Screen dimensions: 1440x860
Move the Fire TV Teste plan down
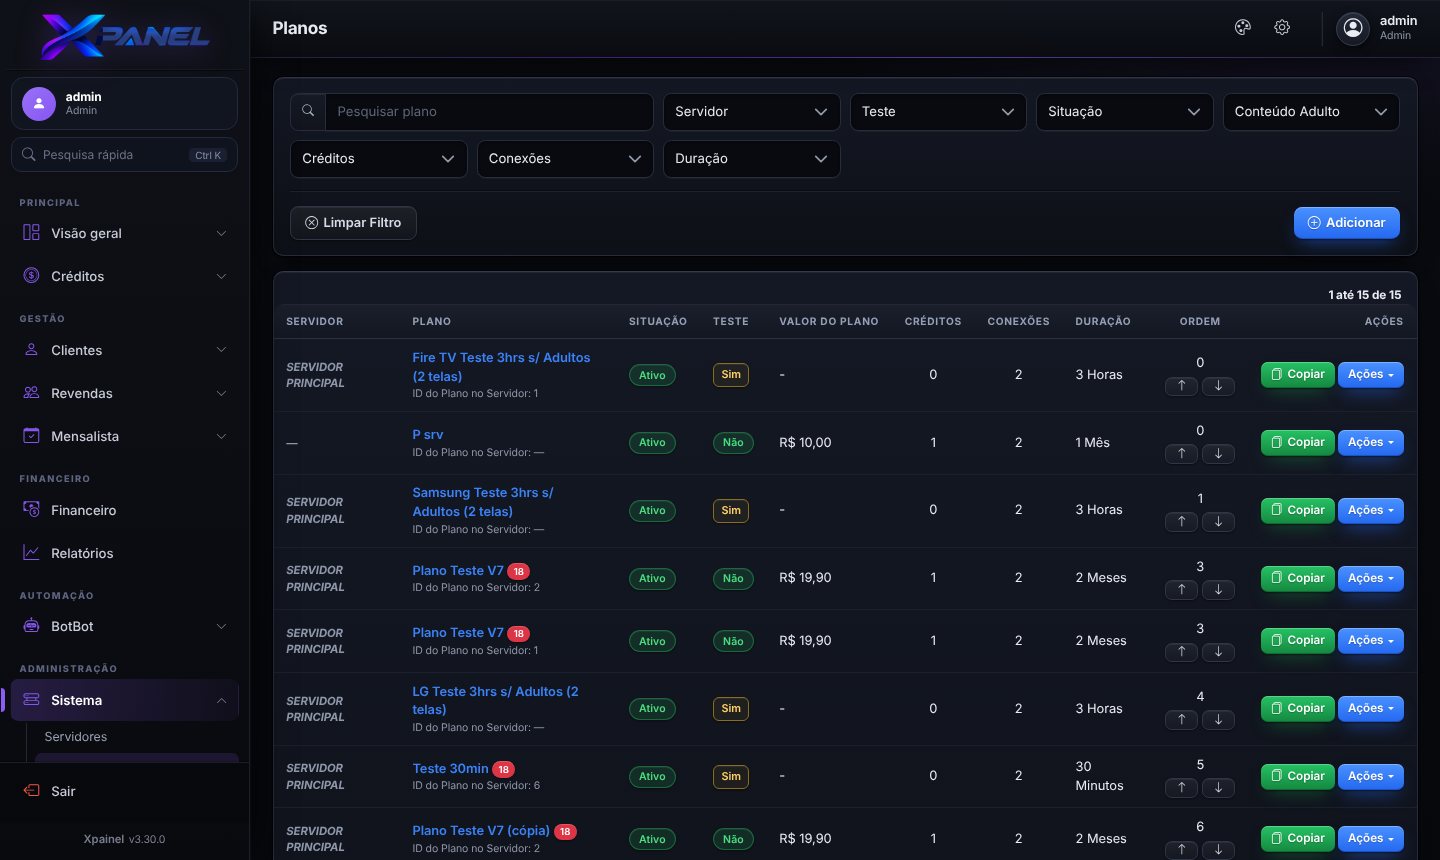pyautogui.click(x=1218, y=386)
